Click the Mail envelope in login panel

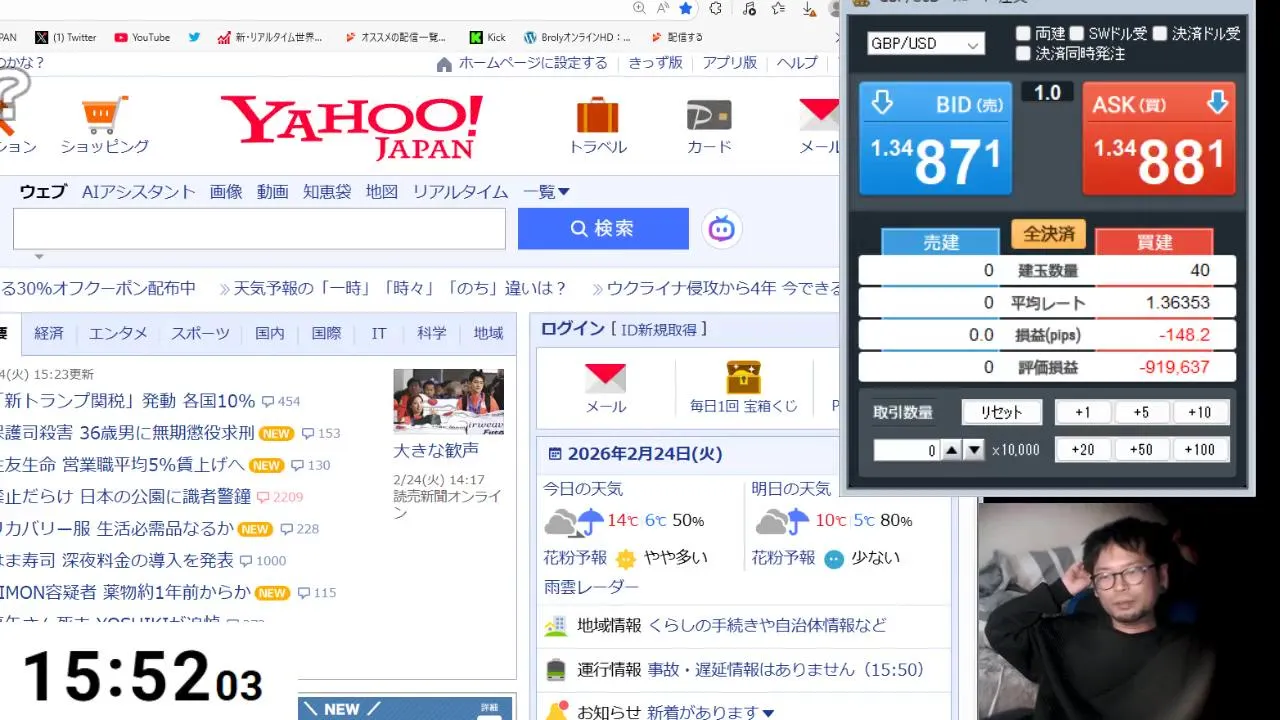(605, 379)
